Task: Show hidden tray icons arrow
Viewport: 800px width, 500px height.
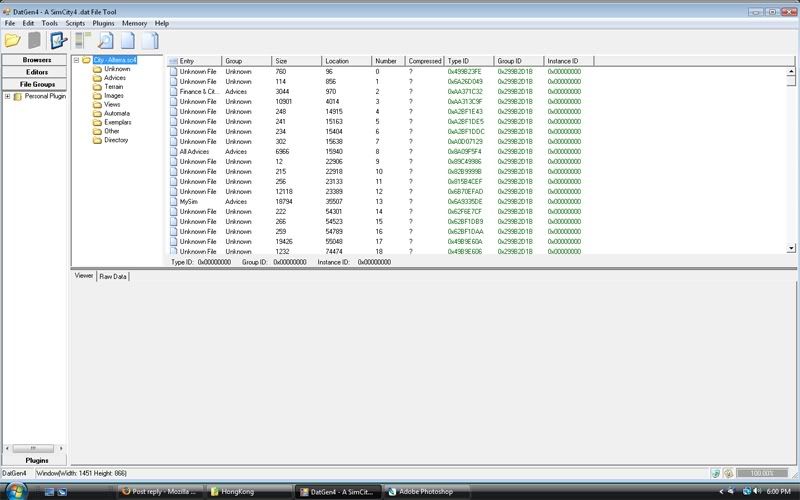Action: pyautogui.click(x=721, y=491)
